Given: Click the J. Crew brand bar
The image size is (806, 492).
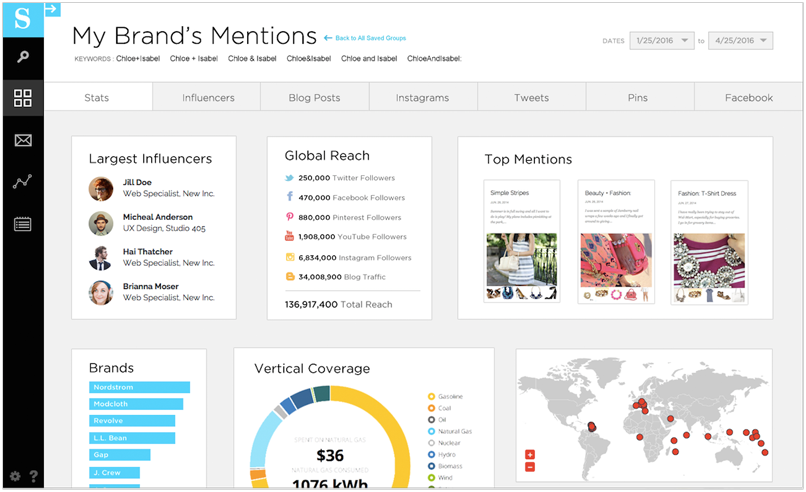Looking at the screenshot, I should click(114, 472).
